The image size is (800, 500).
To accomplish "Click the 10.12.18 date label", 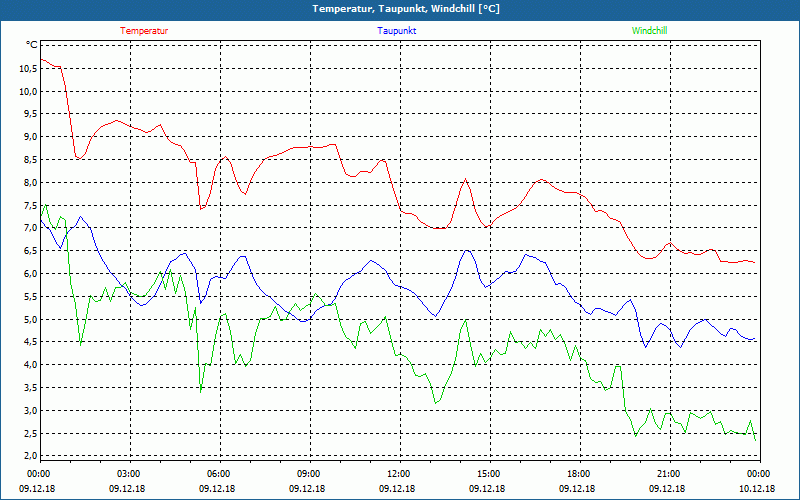I will coord(757,489).
